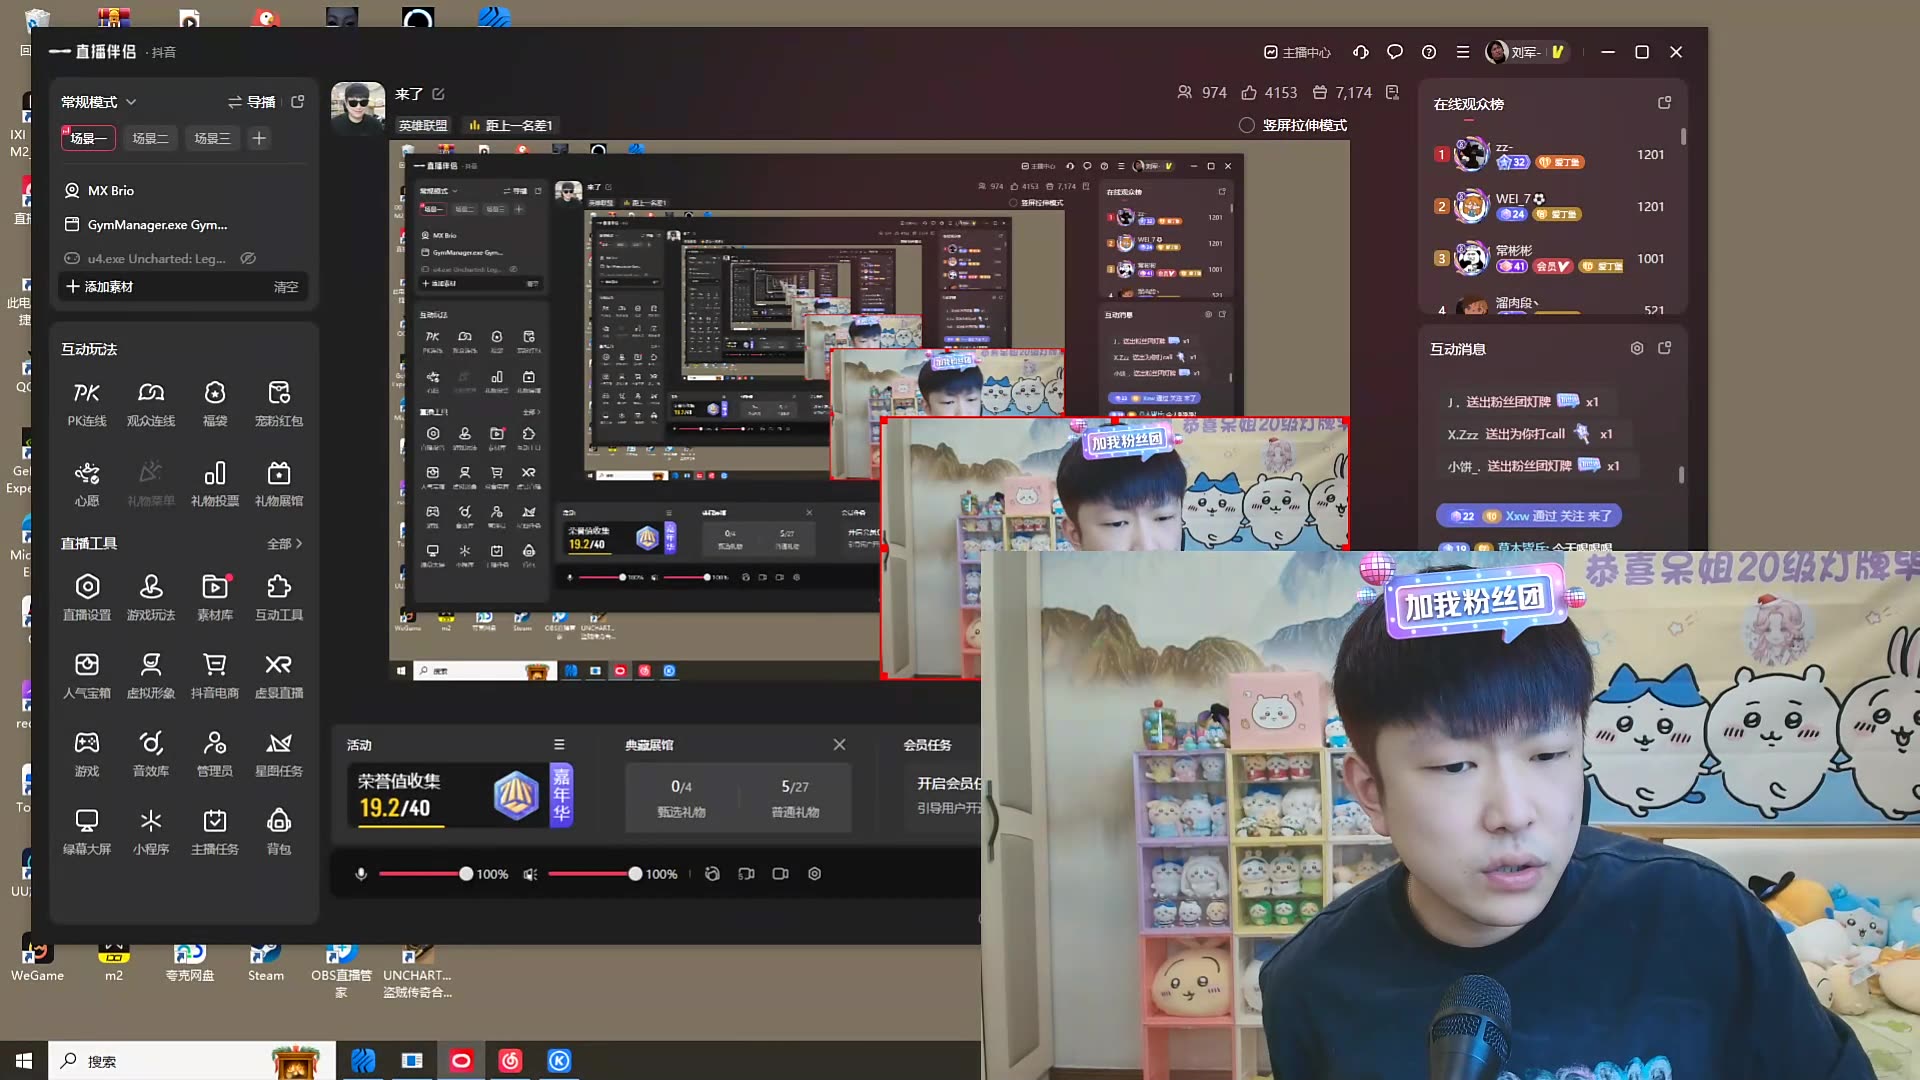The height and width of the screenshot is (1080, 1920).
Task: Open the stream settings gear in bottom bar
Action: click(814, 874)
